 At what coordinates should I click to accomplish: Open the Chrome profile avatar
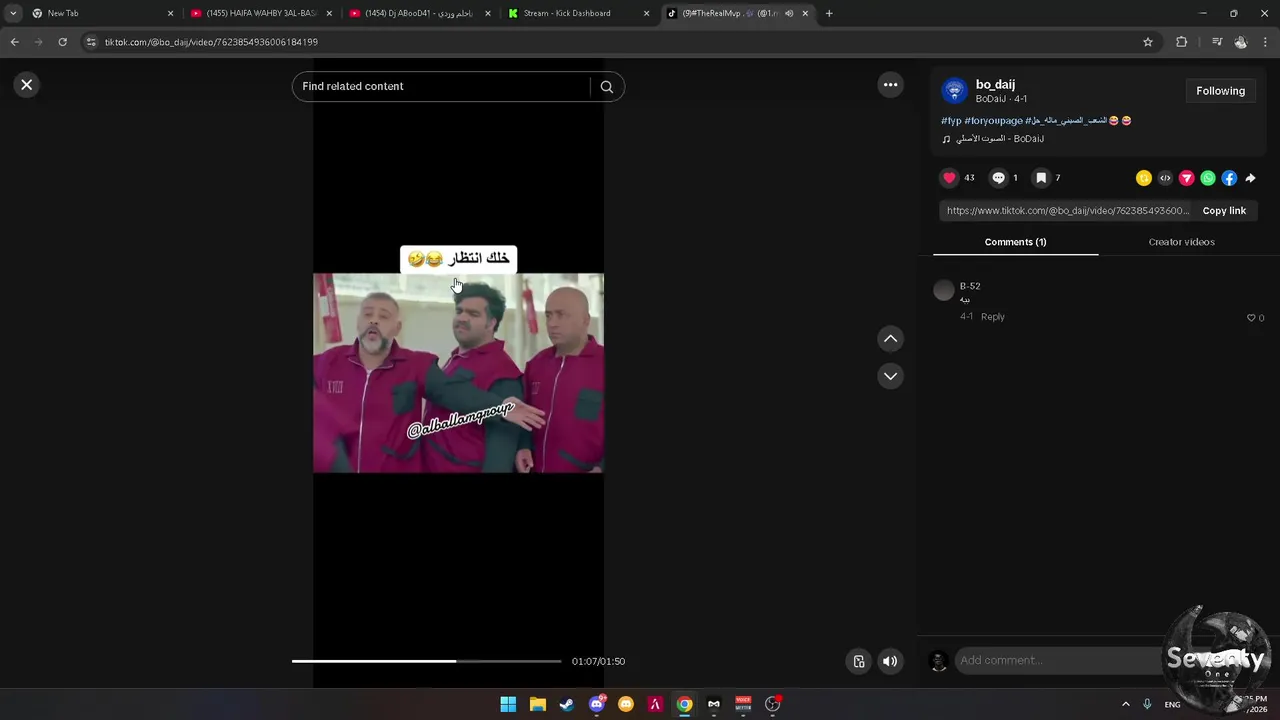pos(1241,42)
